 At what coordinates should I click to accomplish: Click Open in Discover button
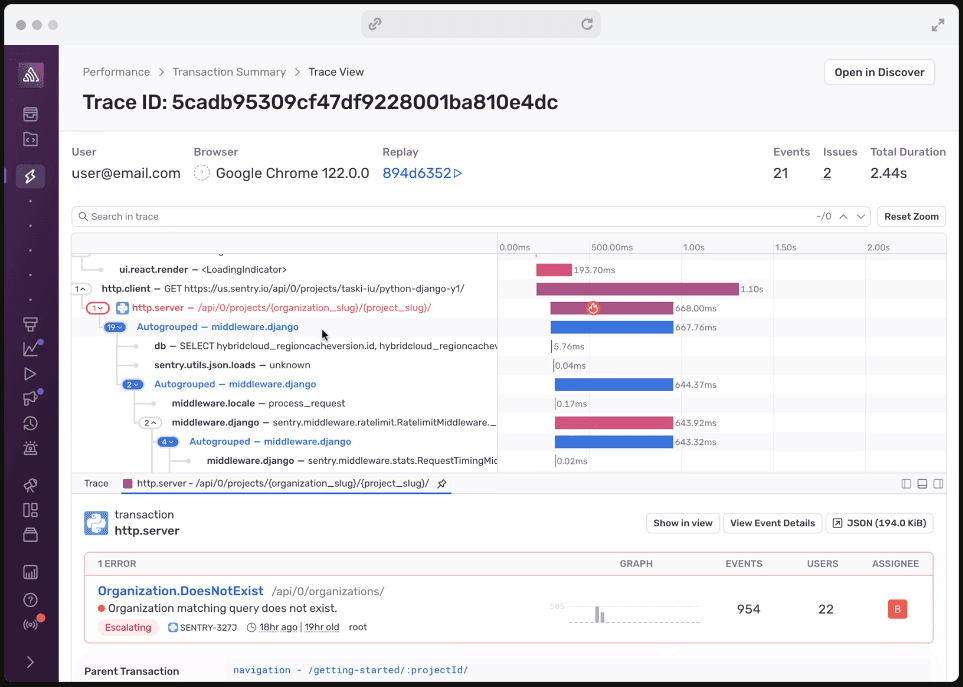click(879, 72)
